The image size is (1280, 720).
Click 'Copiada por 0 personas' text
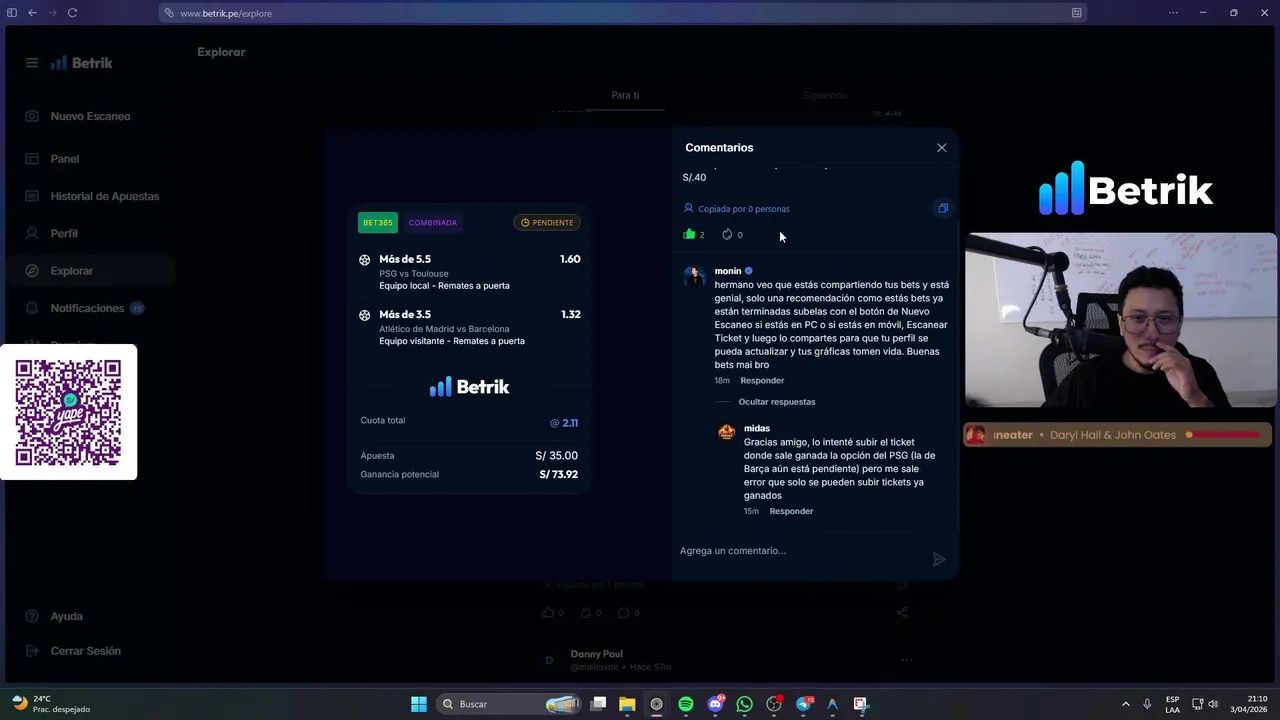(744, 209)
